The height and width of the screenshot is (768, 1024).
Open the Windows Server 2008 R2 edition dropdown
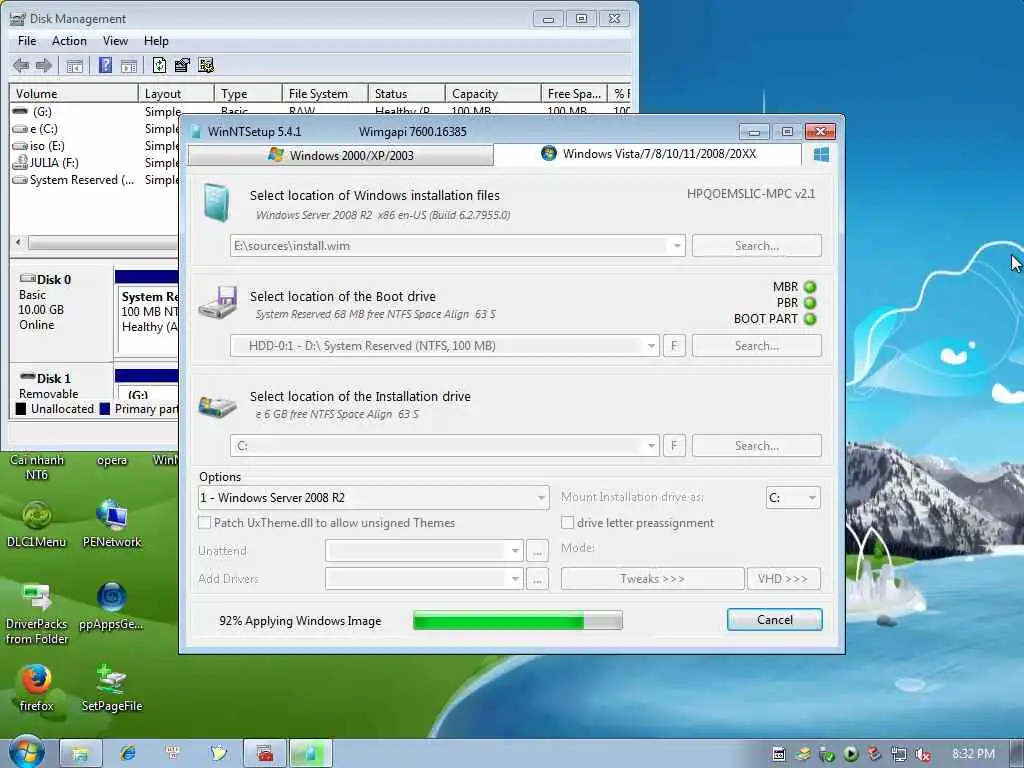point(374,498)
